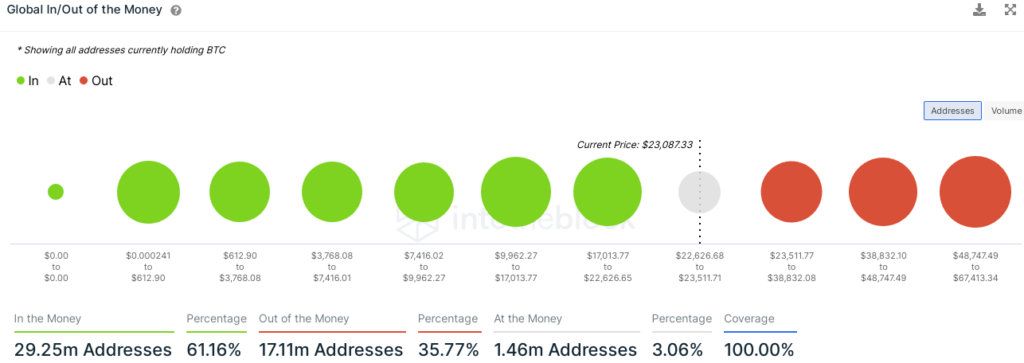Screen dimensions: 1024x363
Task: Toggle the Out legend item
Action: coord(96,81)
